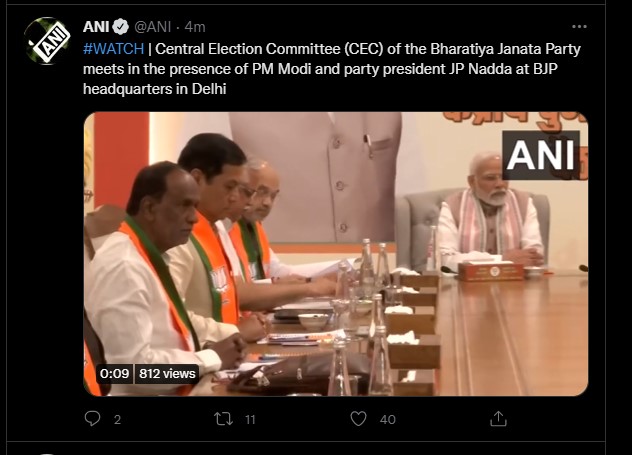
Task: Click the 812 views label
Action: pyautogui.click(x=167, y=374)
